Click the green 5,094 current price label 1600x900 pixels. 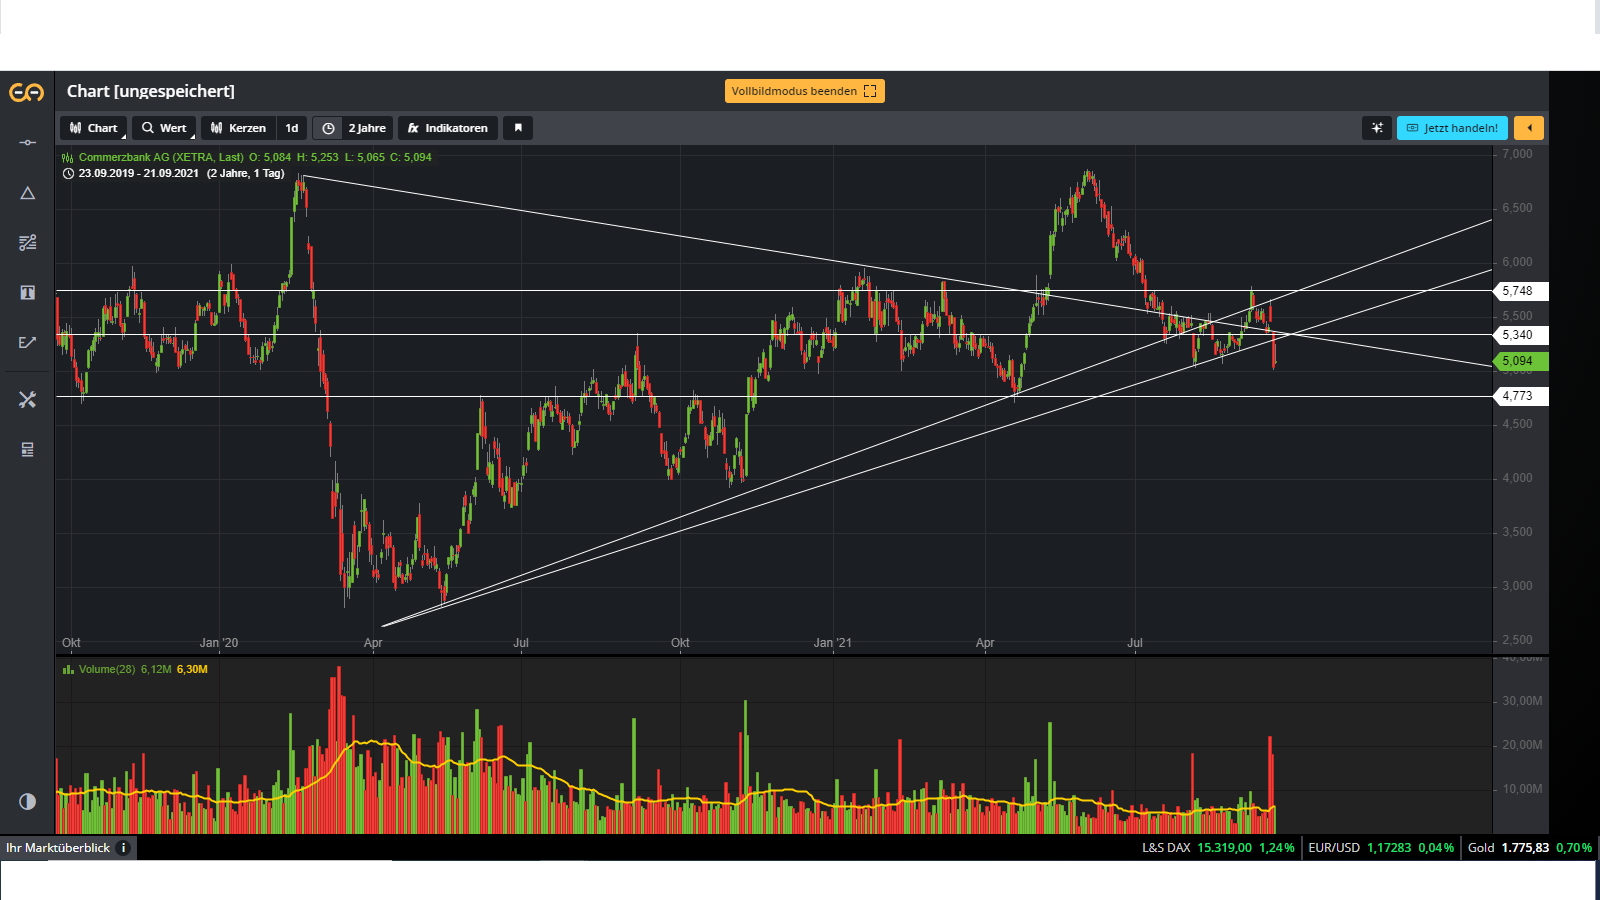[x=1520, y=361]
